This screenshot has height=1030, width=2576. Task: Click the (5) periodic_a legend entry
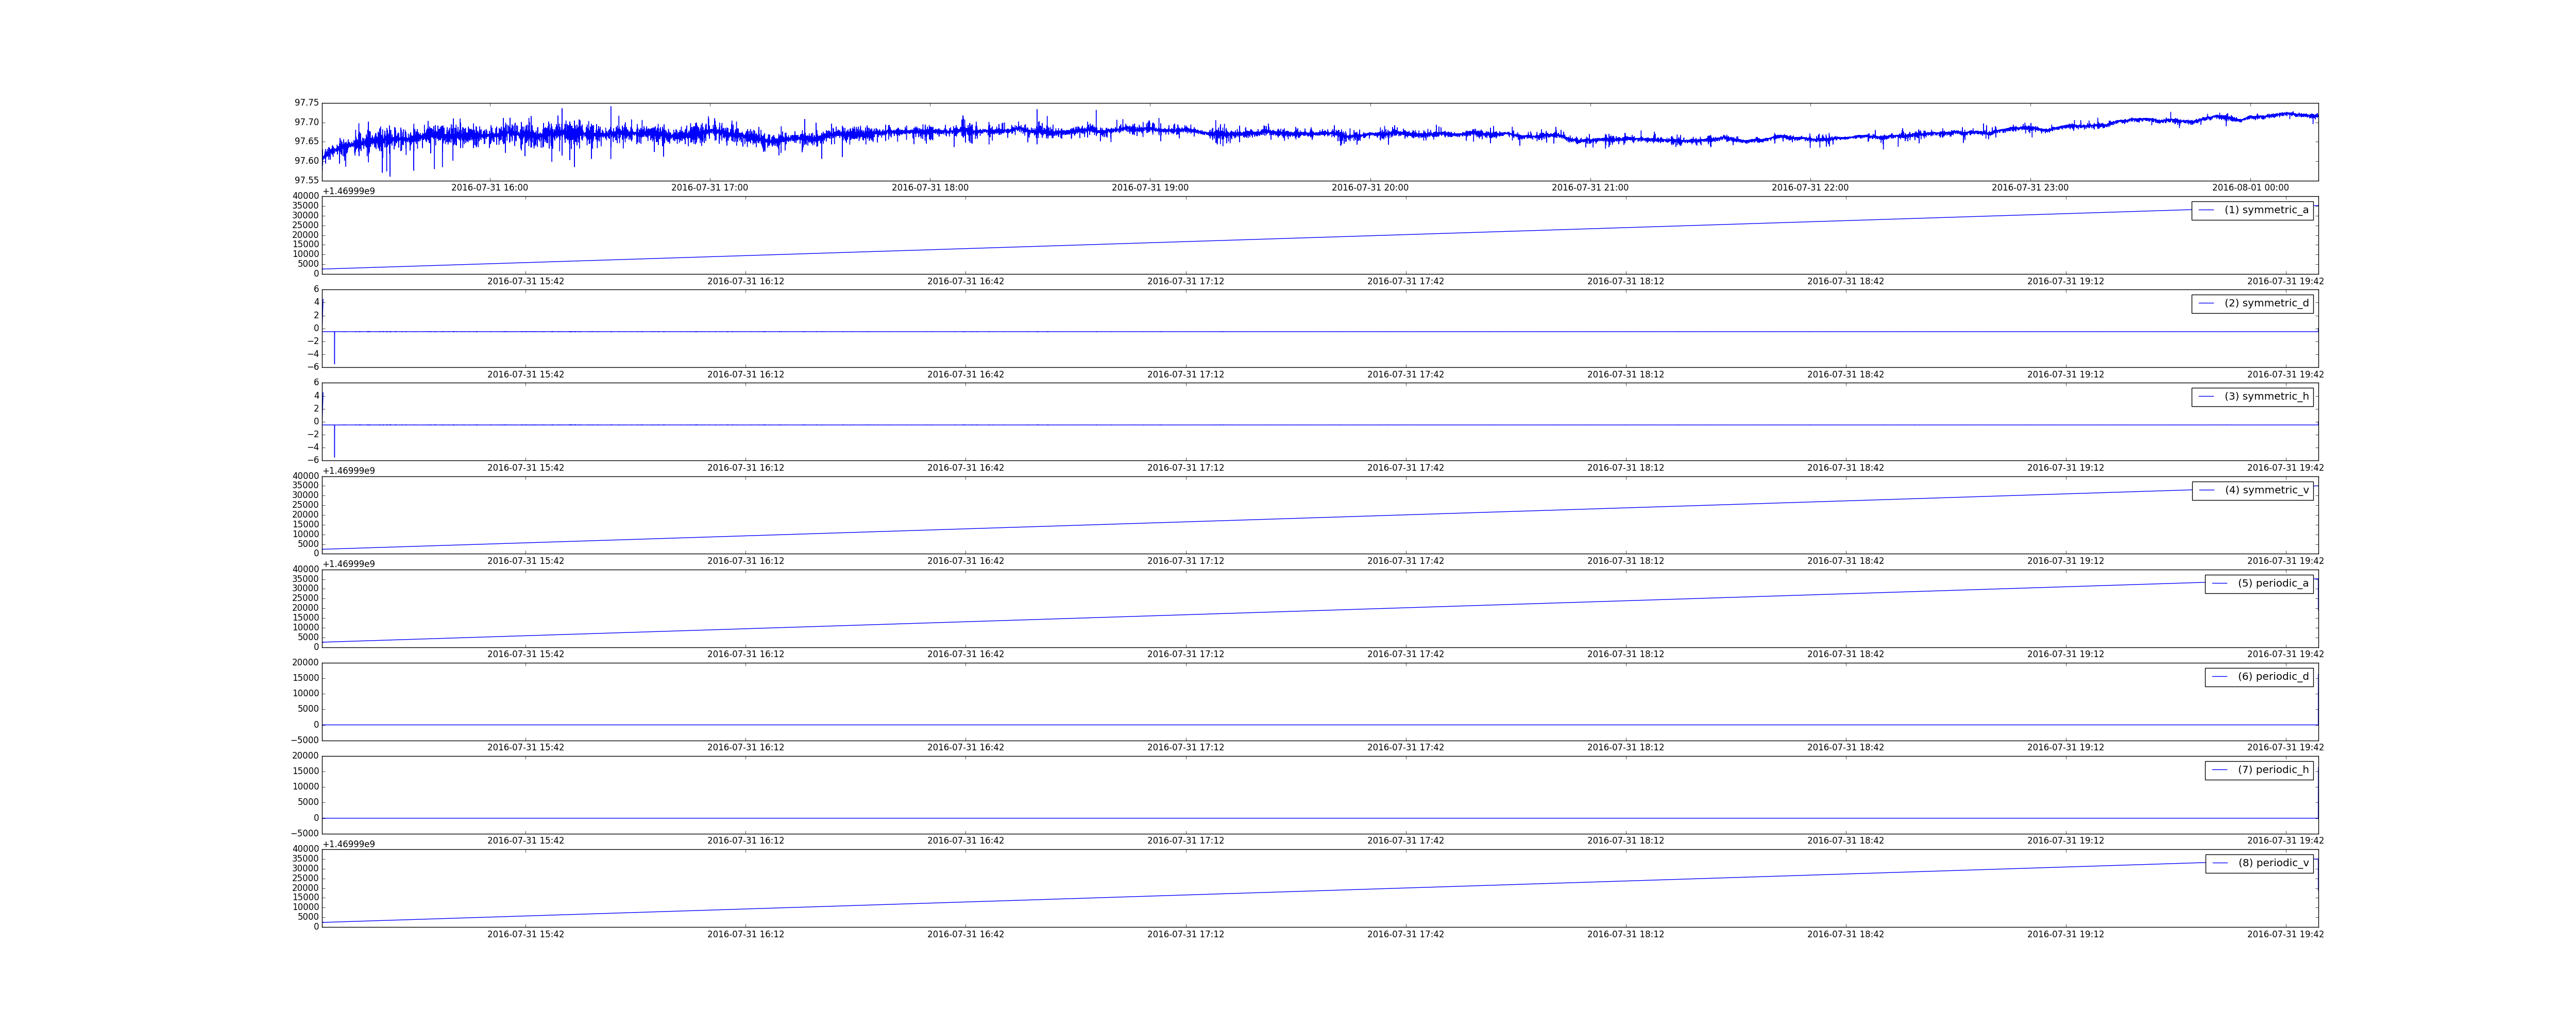[2259, 583]
